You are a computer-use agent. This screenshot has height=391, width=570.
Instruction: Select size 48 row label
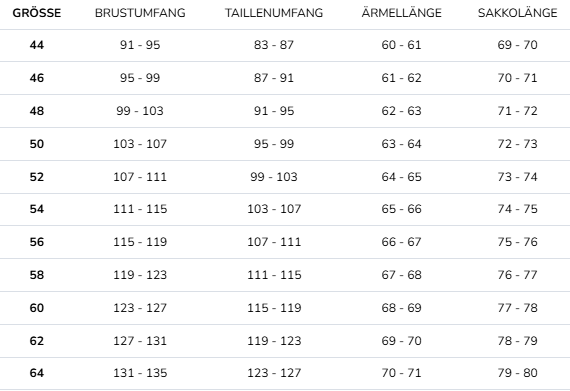tap(37, 111)
